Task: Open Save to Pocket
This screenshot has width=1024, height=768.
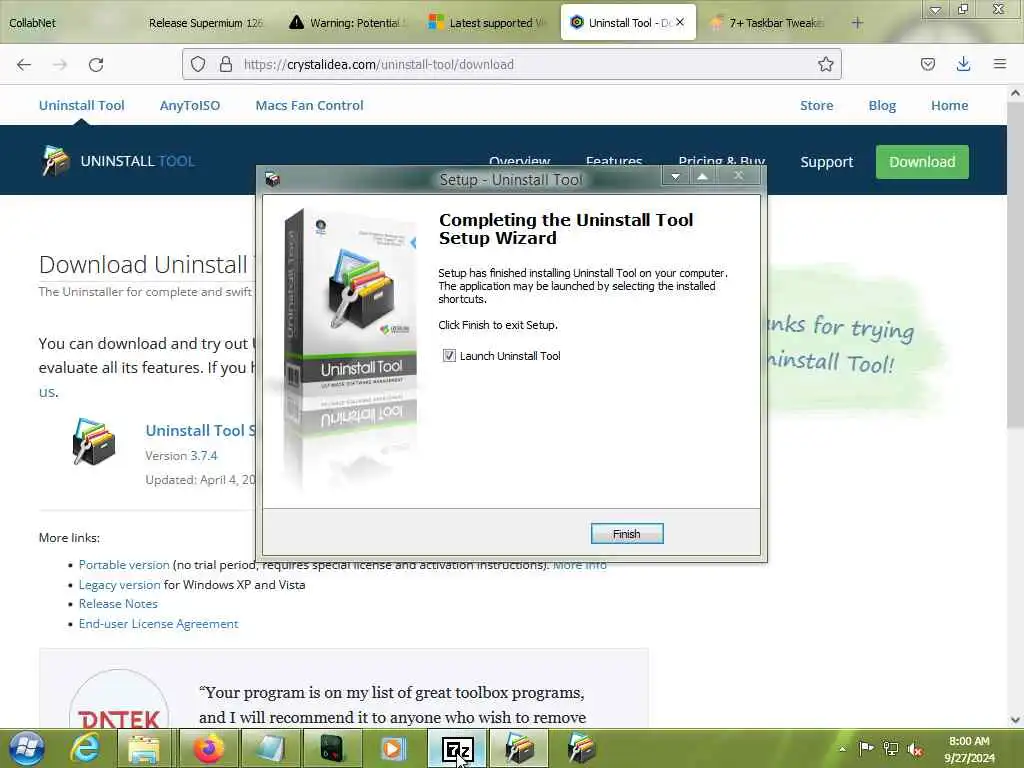Action: coord(927,64)
